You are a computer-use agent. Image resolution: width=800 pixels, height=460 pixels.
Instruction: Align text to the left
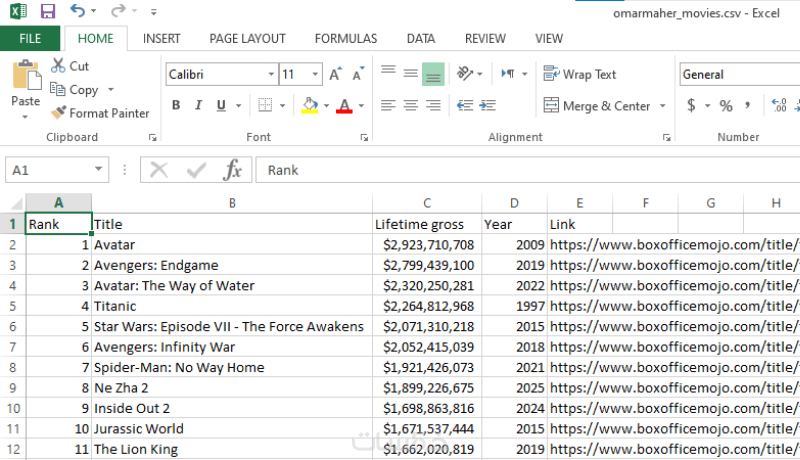pyautogui.click(x=388, y=105)
